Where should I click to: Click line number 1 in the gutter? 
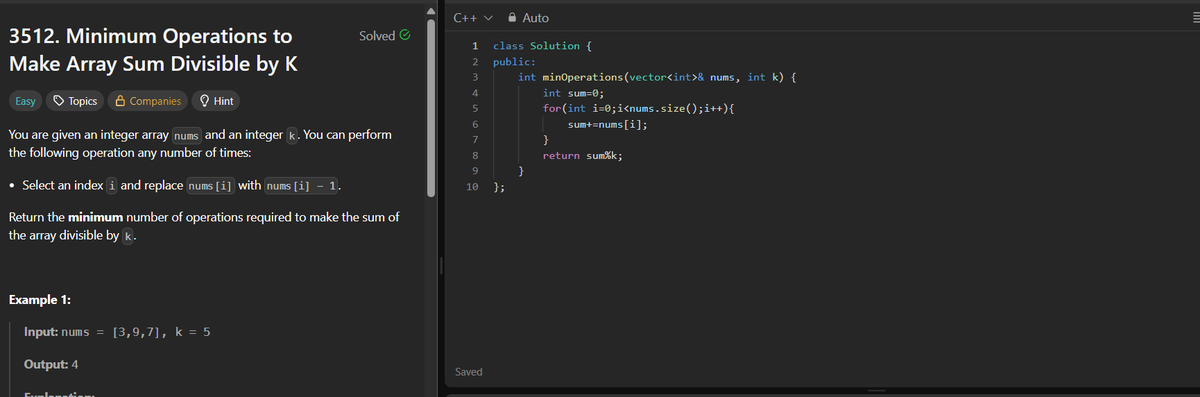[474, 46]
